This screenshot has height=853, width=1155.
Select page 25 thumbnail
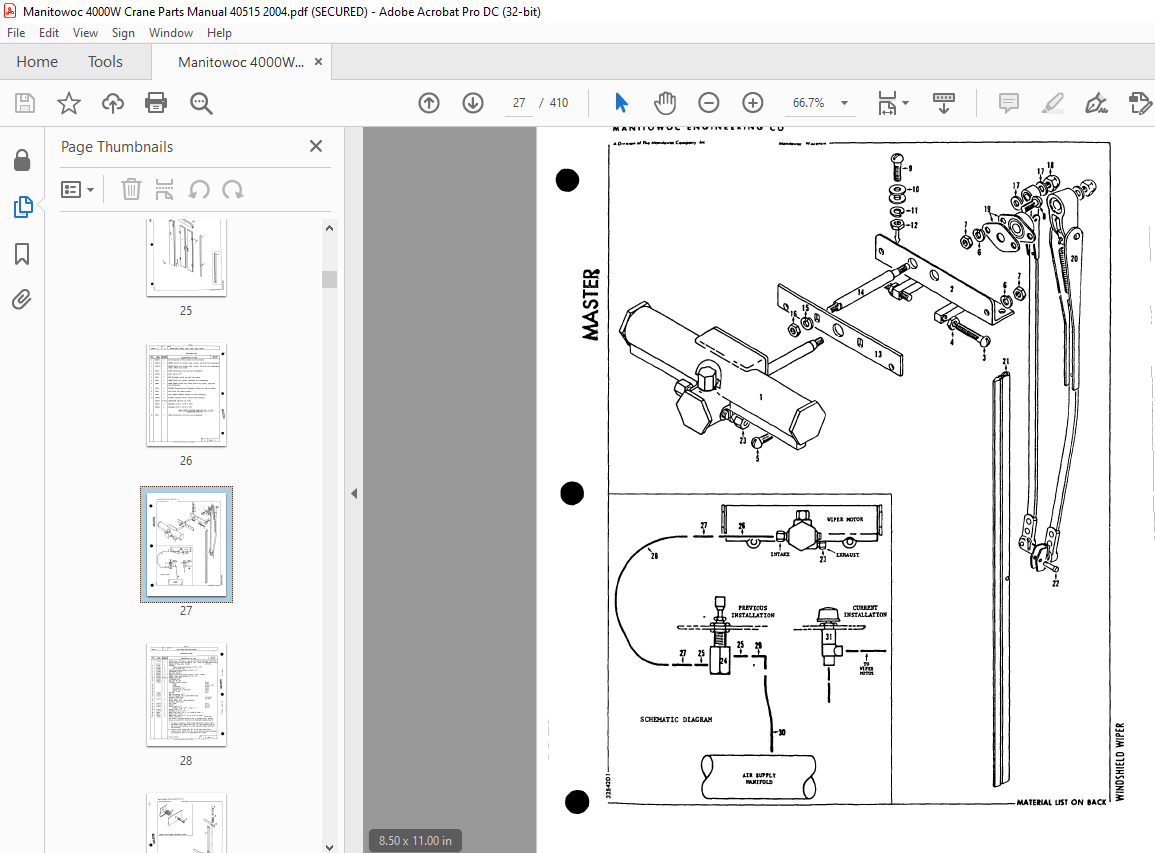pos(186,257)
